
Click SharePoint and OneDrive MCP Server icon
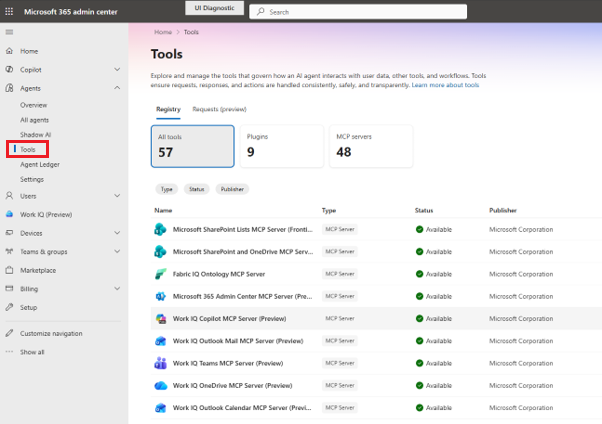[x=160, y=252]
